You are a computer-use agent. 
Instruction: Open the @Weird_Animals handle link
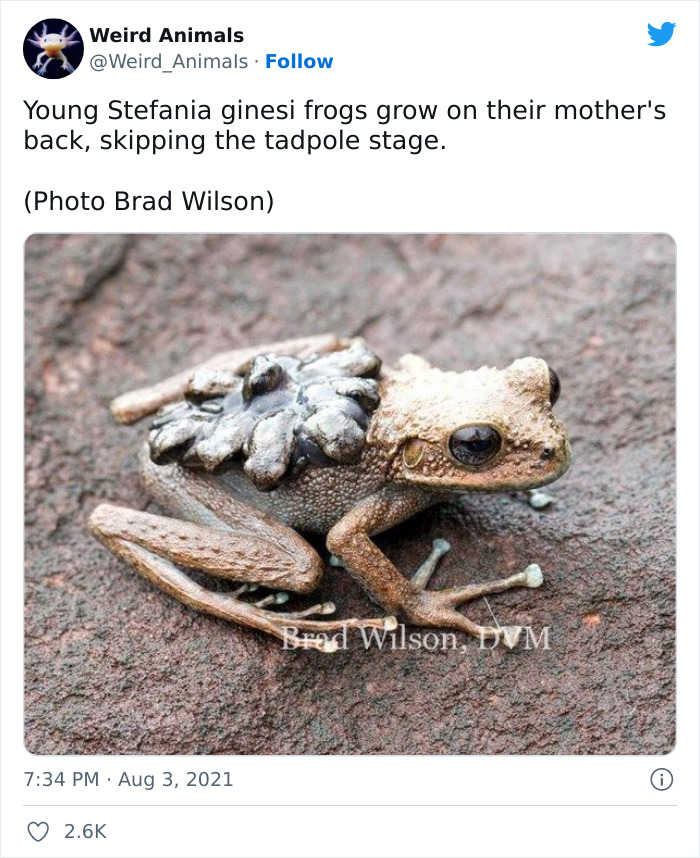click(169, 59)
